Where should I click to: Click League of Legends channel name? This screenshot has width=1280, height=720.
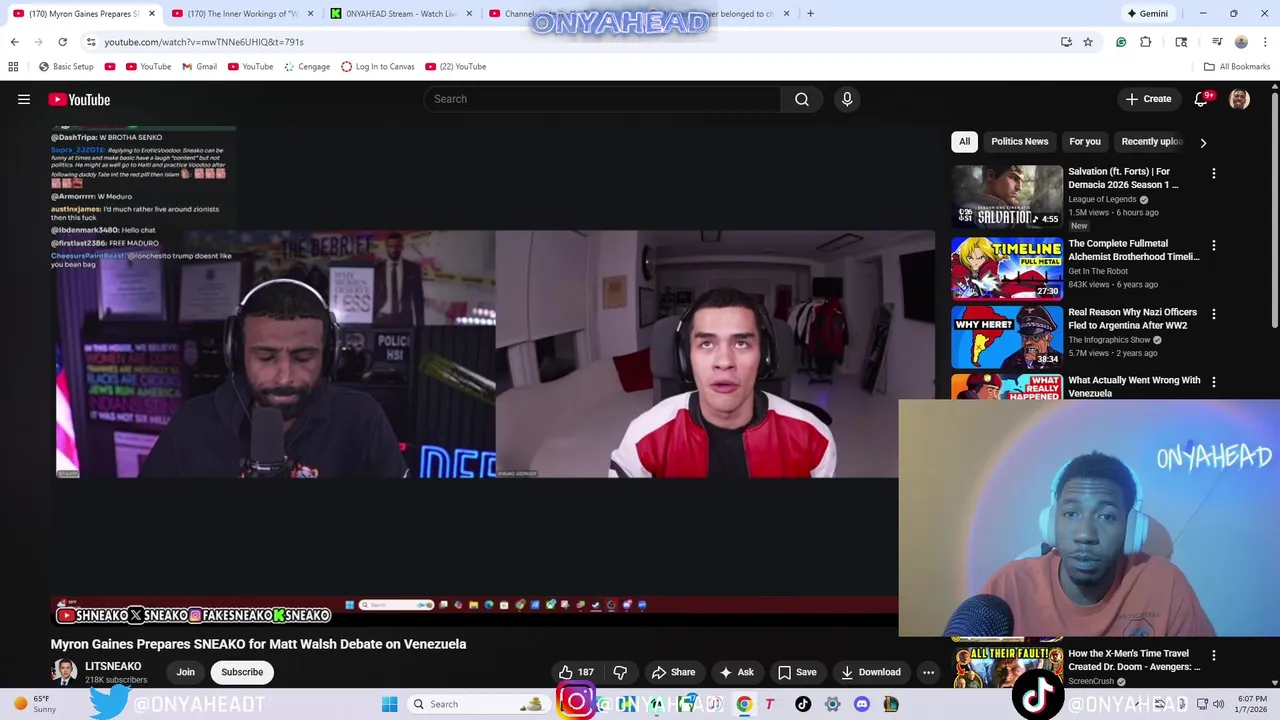[x=1102, y=199]
